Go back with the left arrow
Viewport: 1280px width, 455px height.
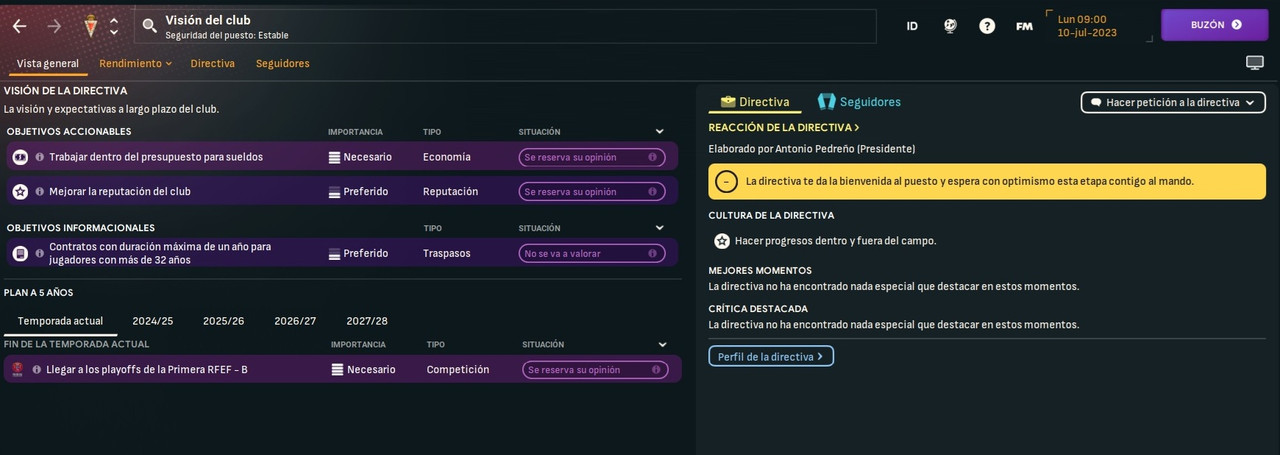tap(19, 26)
